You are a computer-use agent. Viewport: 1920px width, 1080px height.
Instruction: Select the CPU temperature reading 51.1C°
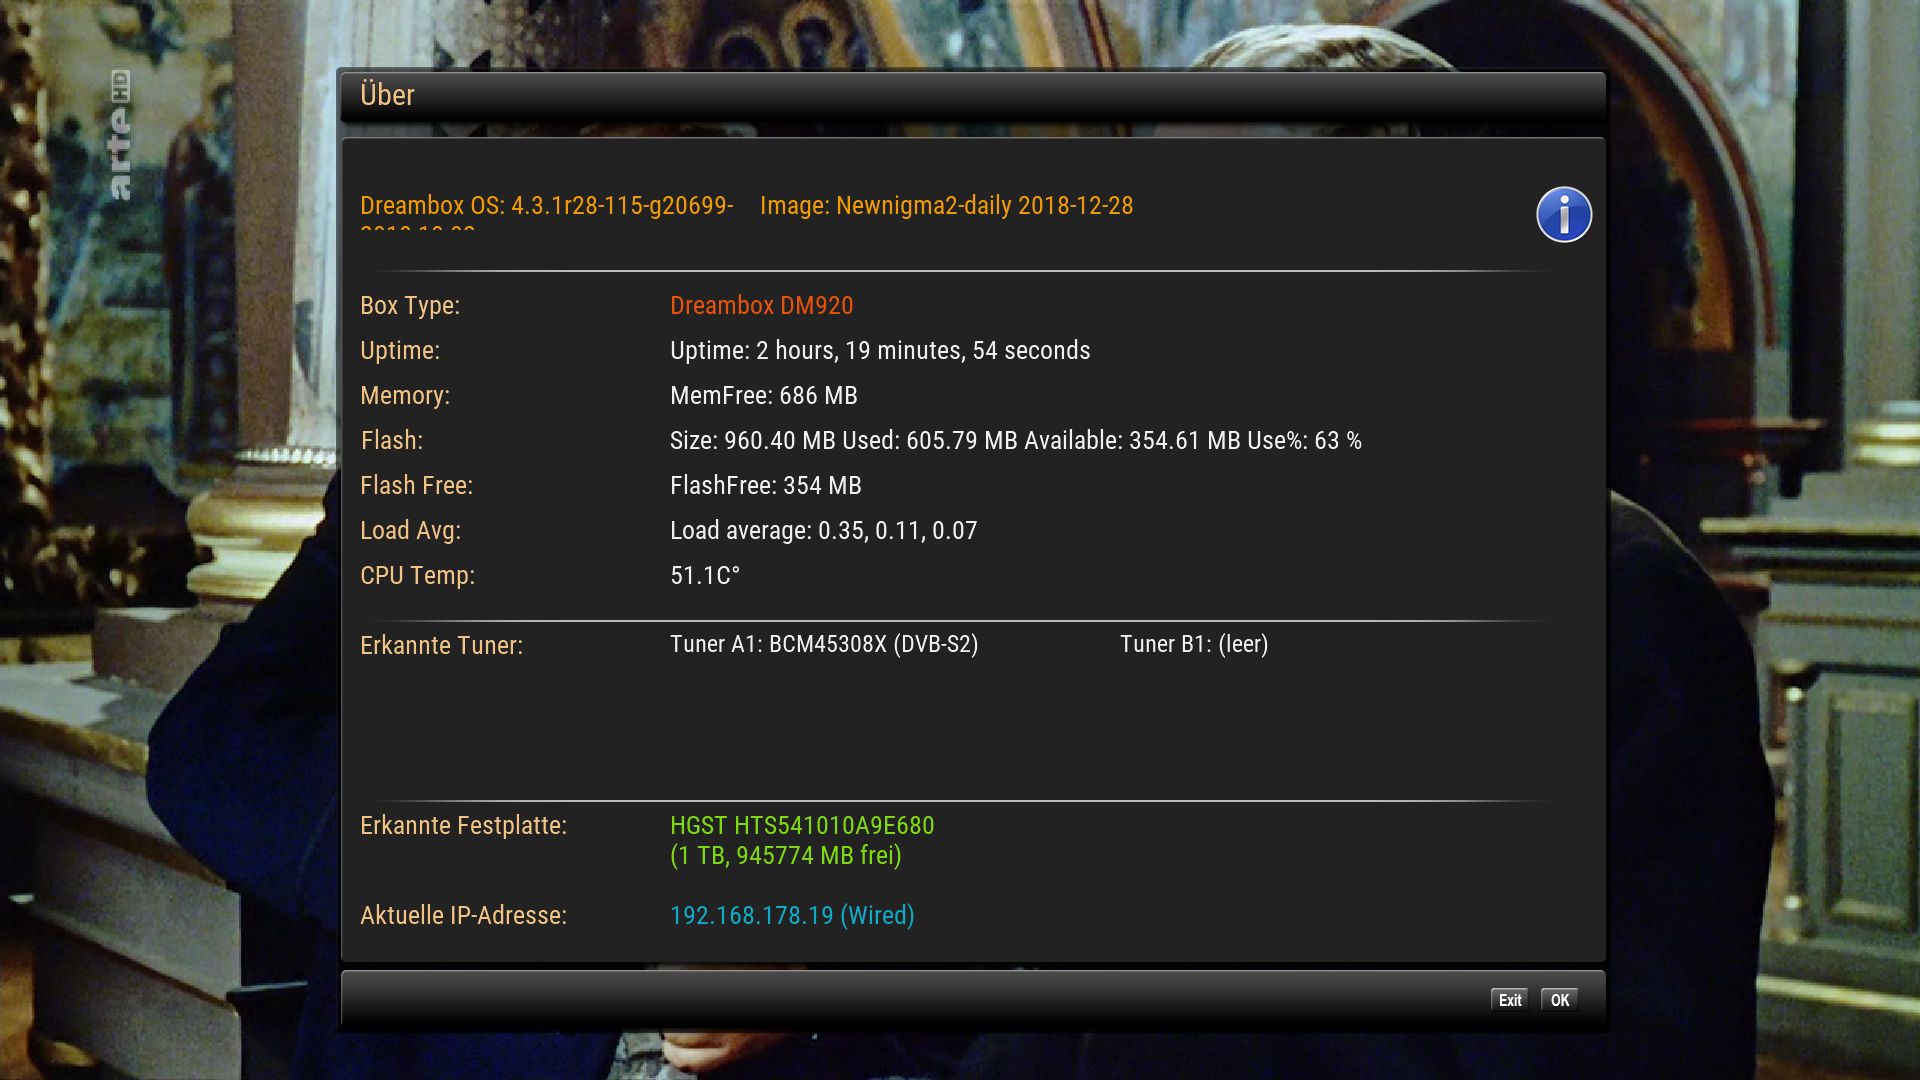[x=705, y=576]
